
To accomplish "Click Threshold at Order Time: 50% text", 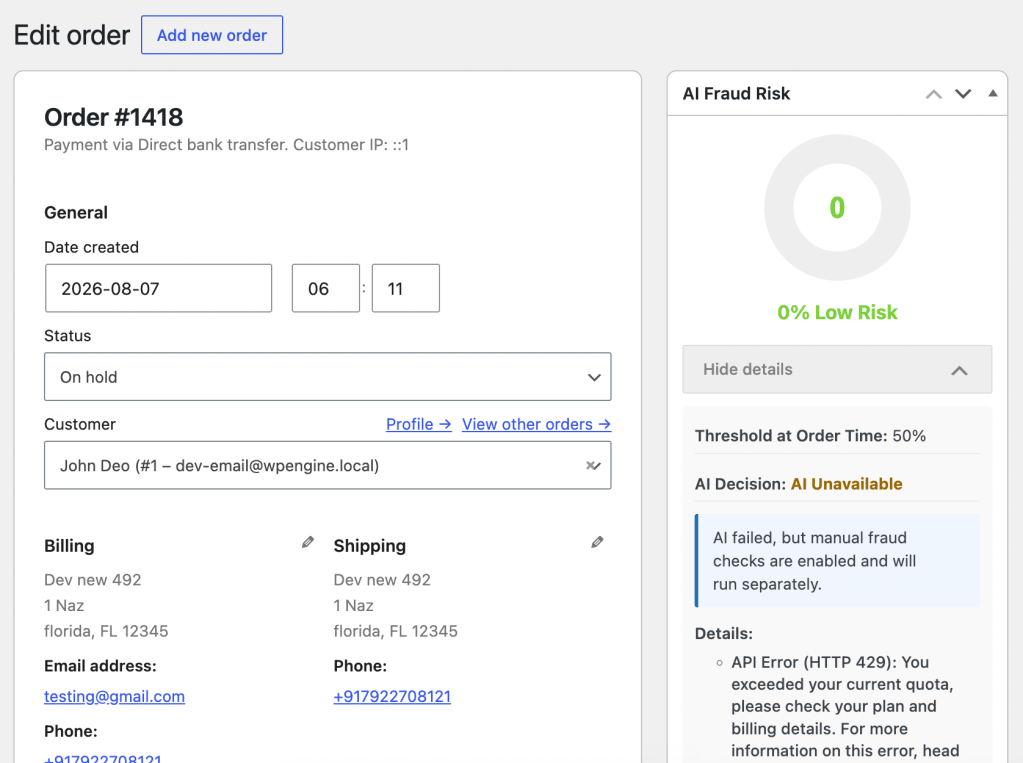I will click(810, 436).
